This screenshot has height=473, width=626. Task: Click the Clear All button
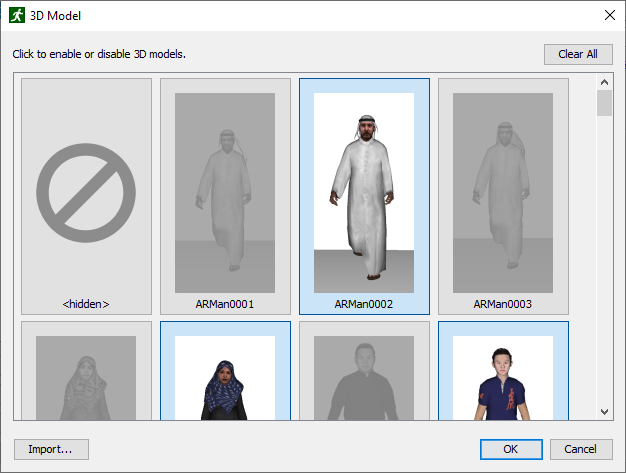coord(578,54)
